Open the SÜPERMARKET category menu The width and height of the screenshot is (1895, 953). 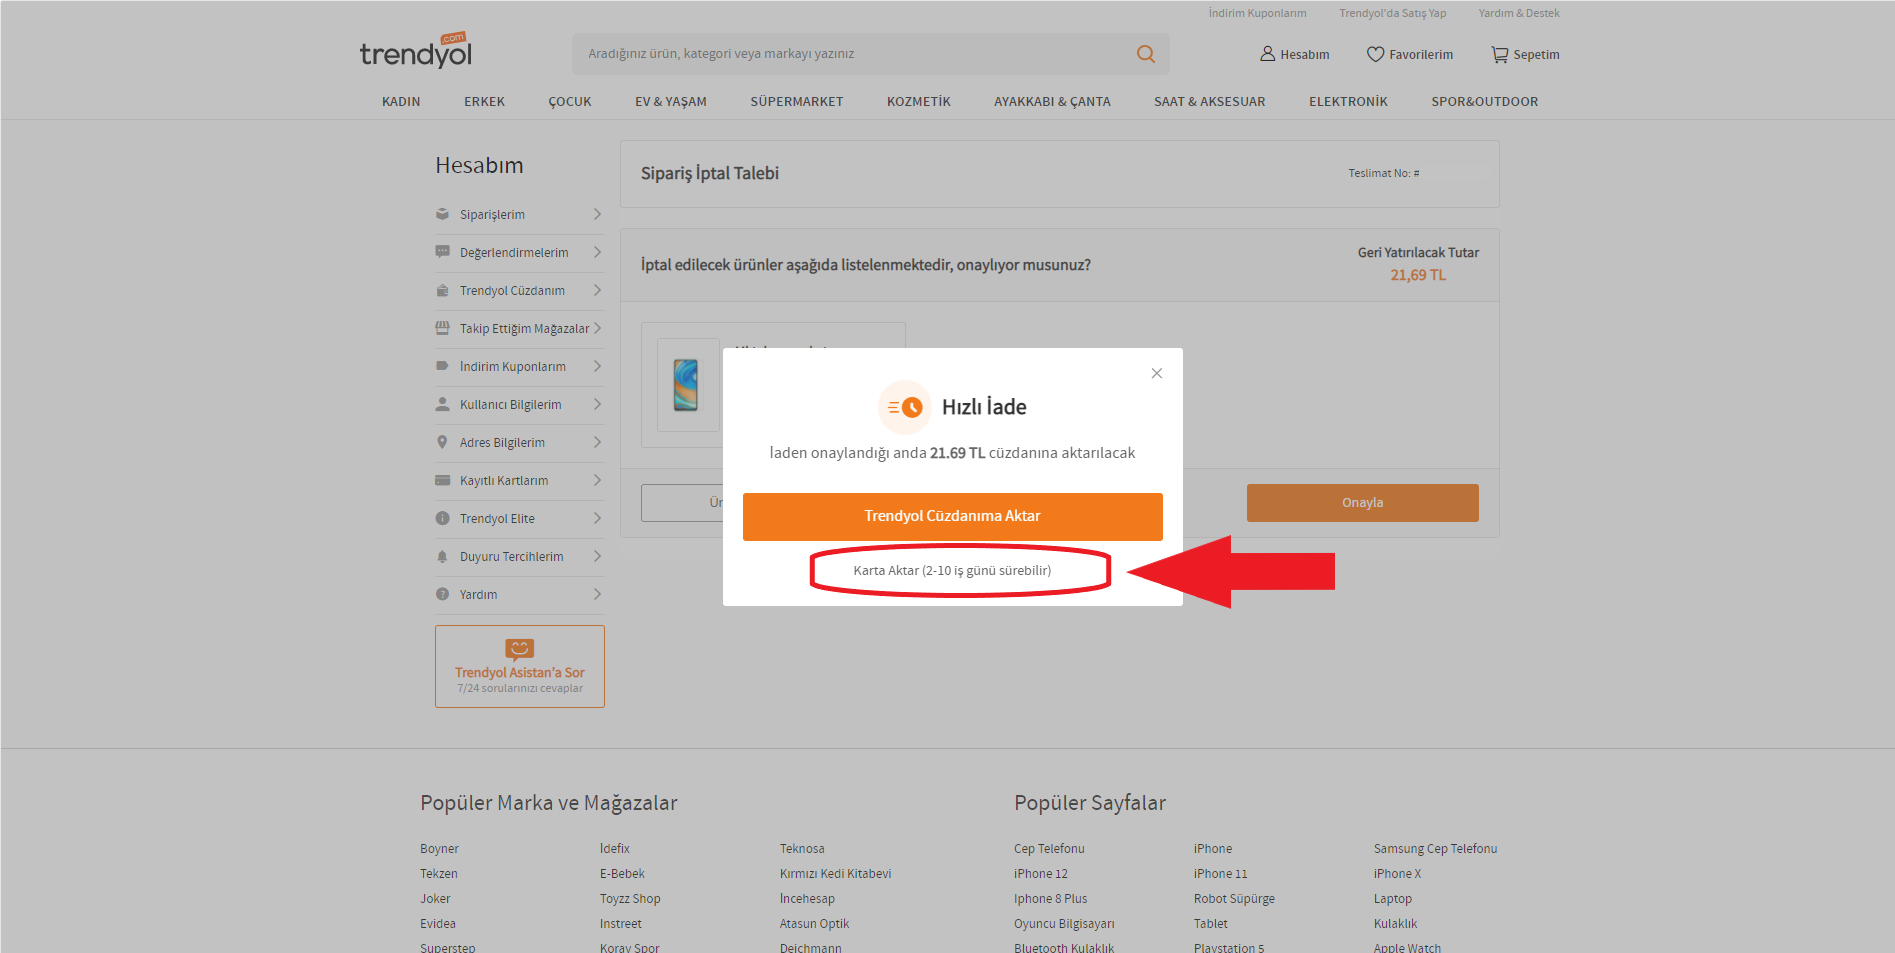[x=796, y=102]
